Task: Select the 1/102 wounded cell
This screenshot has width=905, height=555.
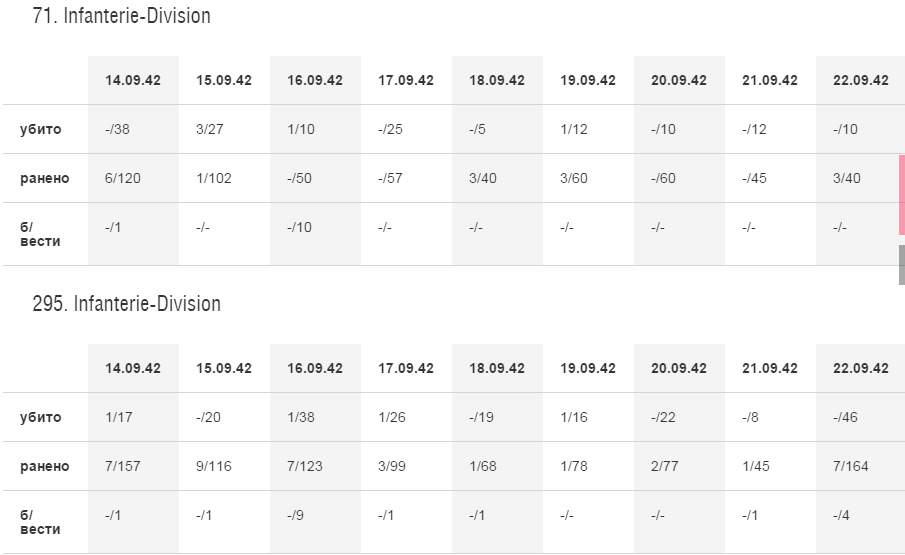Action: 225,178
